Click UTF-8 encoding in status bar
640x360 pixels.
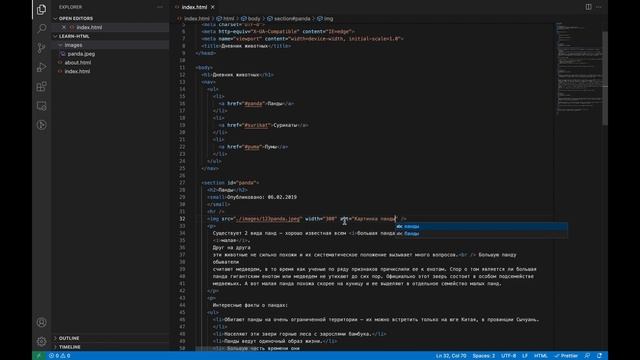pos(508,356)
